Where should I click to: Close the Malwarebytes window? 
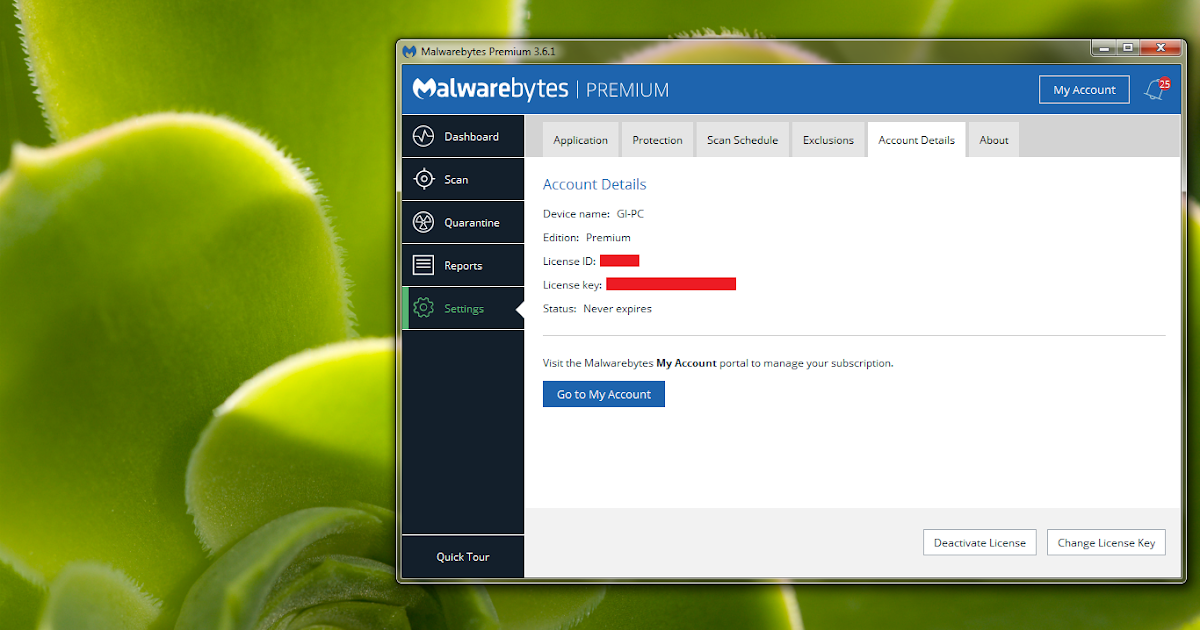tap(1162, 47)
